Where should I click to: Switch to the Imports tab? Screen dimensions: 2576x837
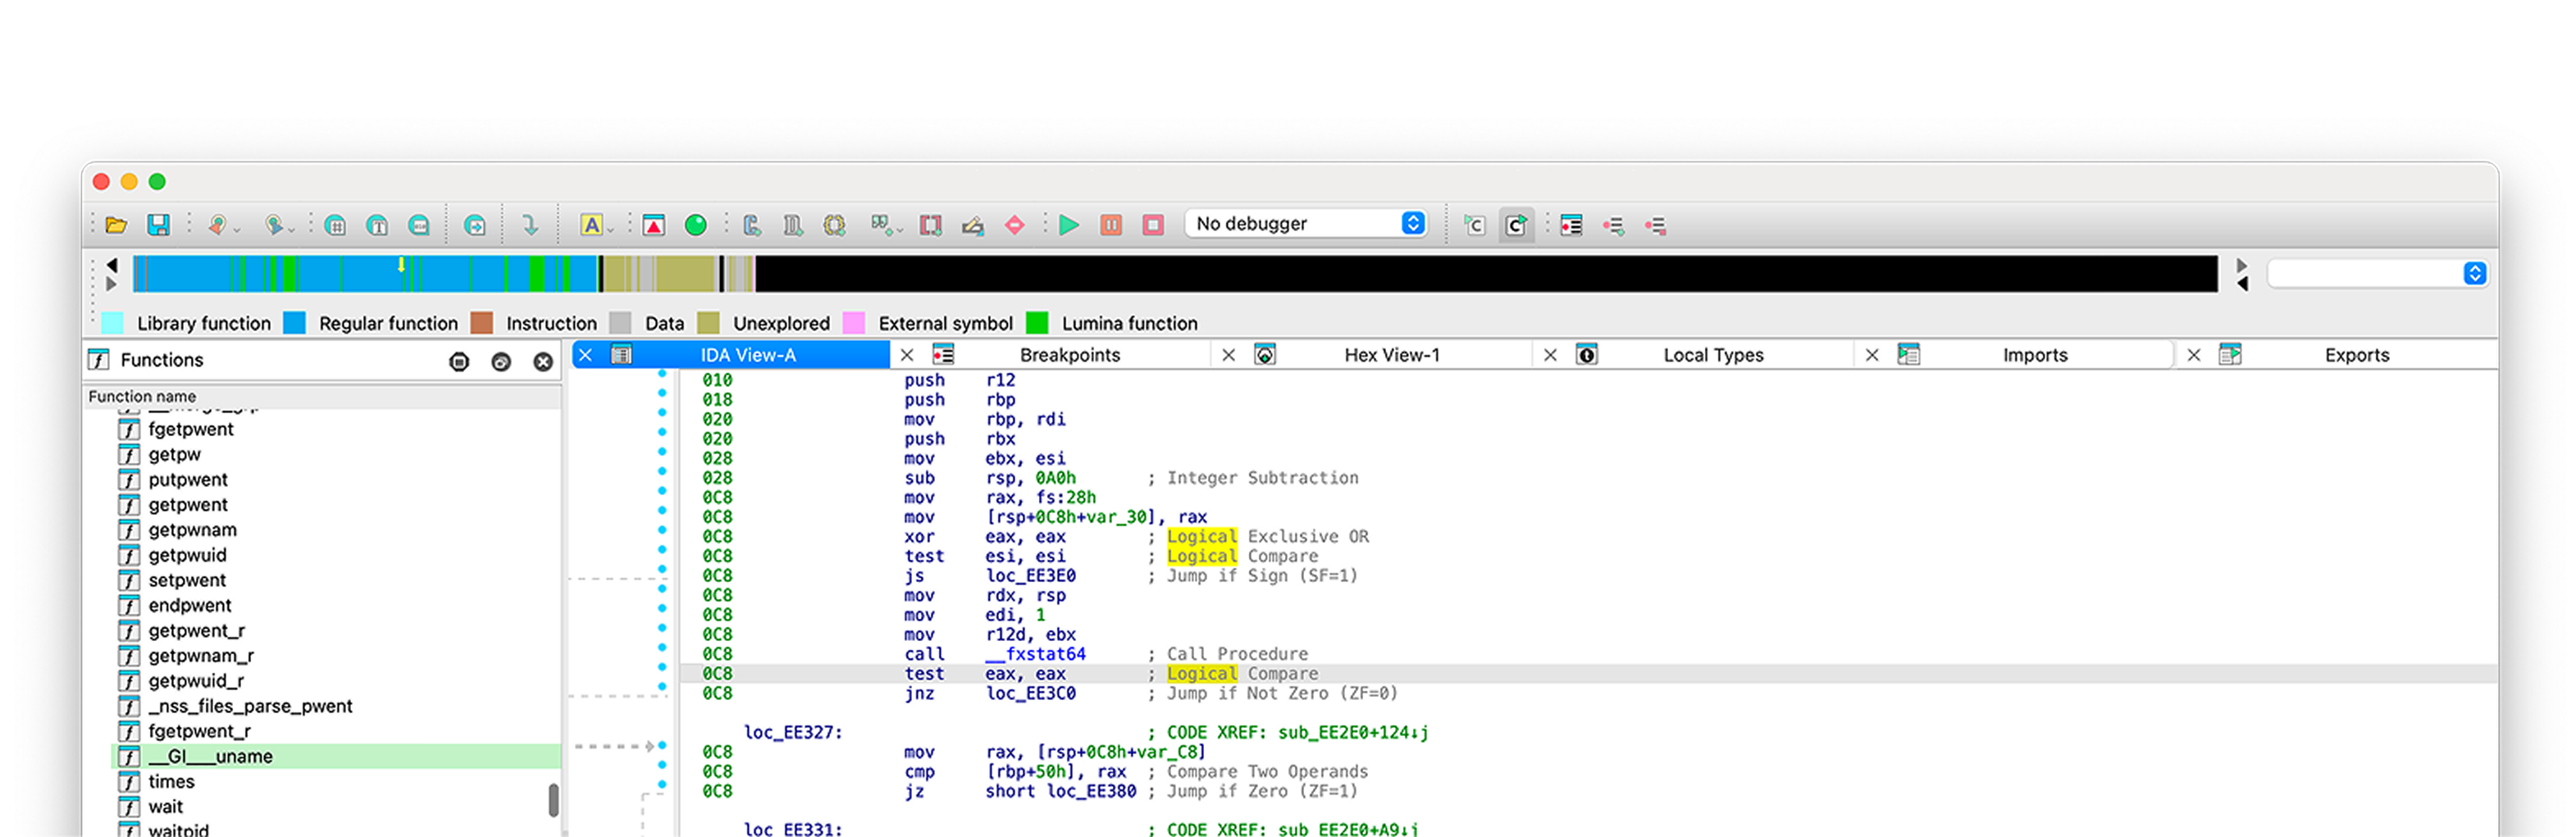click(2035, 354)
